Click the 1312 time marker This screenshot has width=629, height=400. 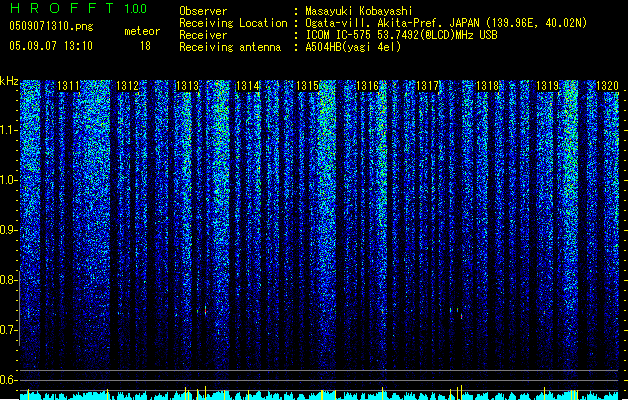127,86
